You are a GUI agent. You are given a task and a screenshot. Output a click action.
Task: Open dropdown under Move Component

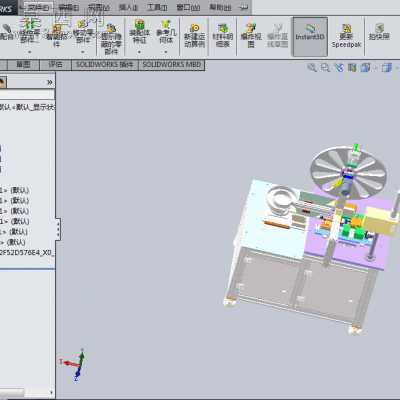click(x=83, y=52)
